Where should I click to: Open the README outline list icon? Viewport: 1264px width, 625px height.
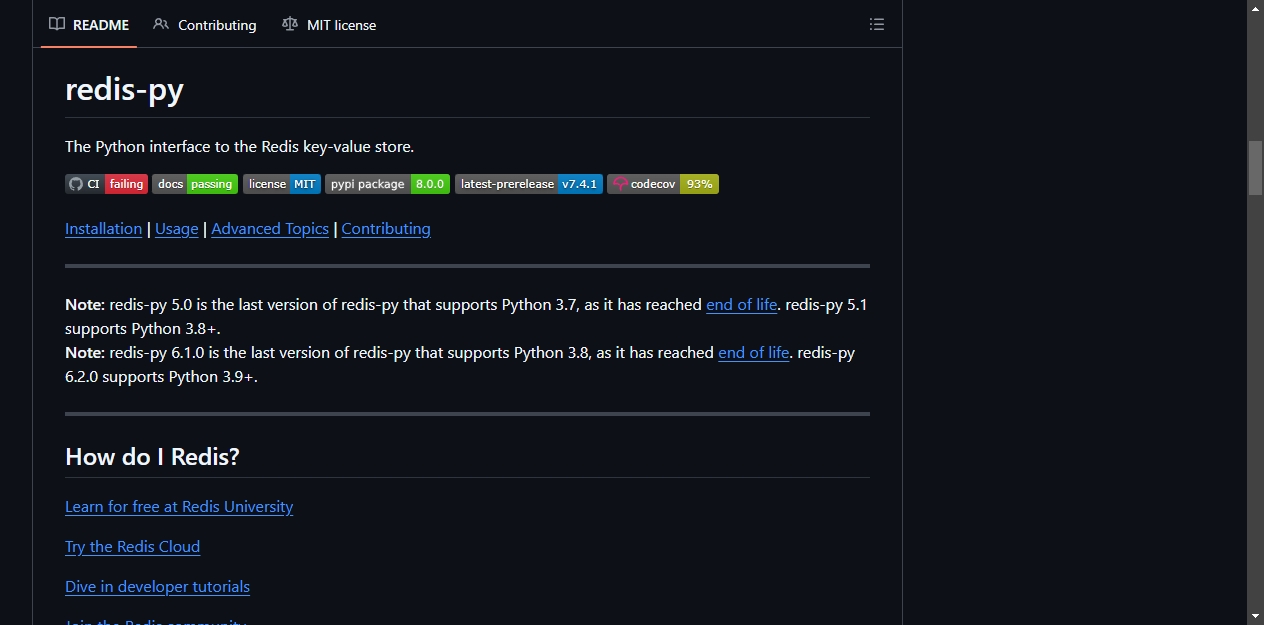click(x=877, y=24)
